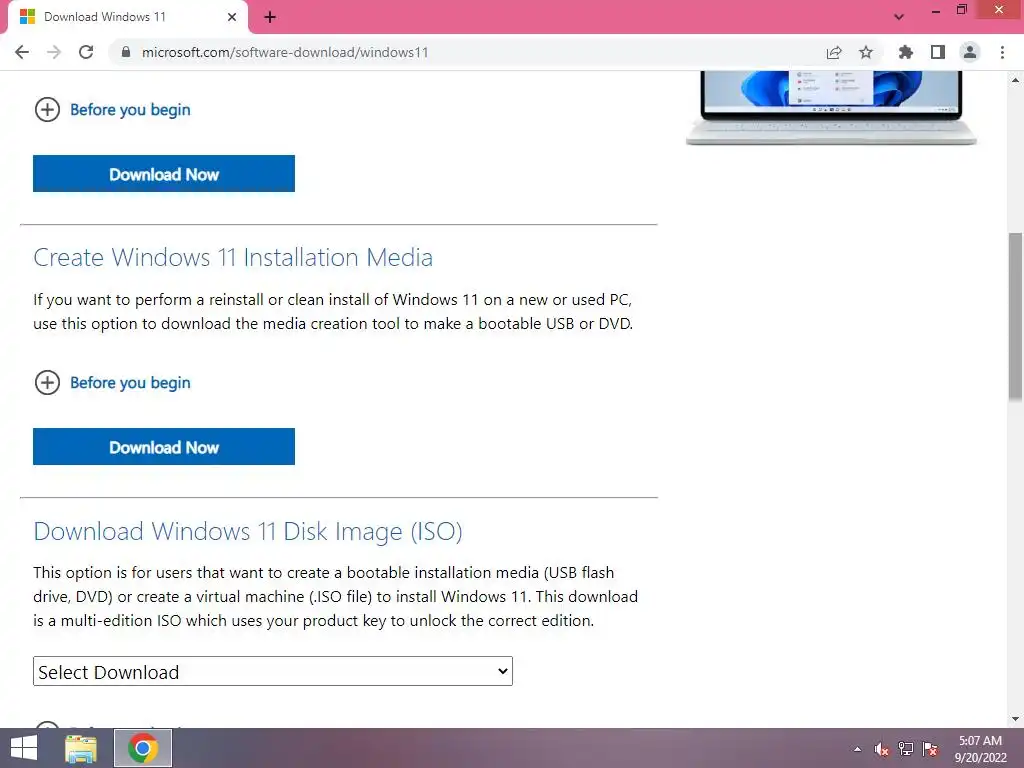Click the Microsoft logo favicon on tab
The width and height of the screenshot is (1024, 768).
(x=27, y=17)
